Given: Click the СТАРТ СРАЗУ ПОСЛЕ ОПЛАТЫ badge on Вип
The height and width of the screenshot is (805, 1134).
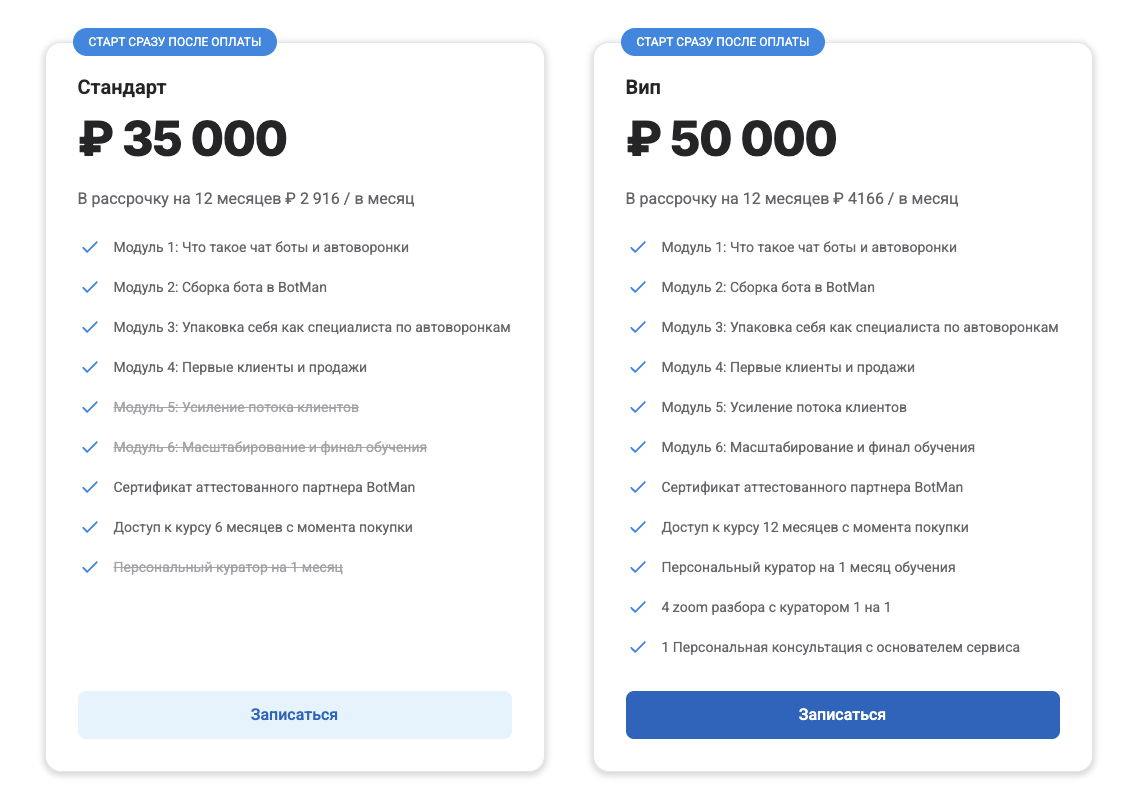Looking at the screenshot, I should point(722,41).
